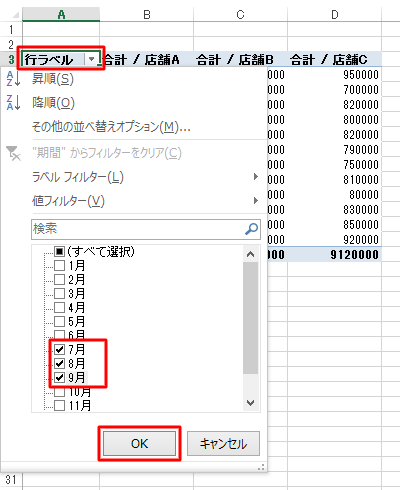The height and width of the screenshot is (490, 400).
Task: Uncheck the 7月 checkbox
Action: (59, 349)
